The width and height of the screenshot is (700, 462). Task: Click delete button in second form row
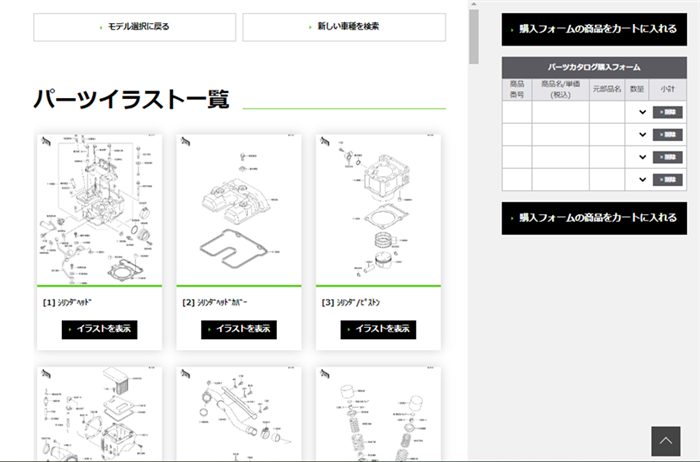point(666,135)
